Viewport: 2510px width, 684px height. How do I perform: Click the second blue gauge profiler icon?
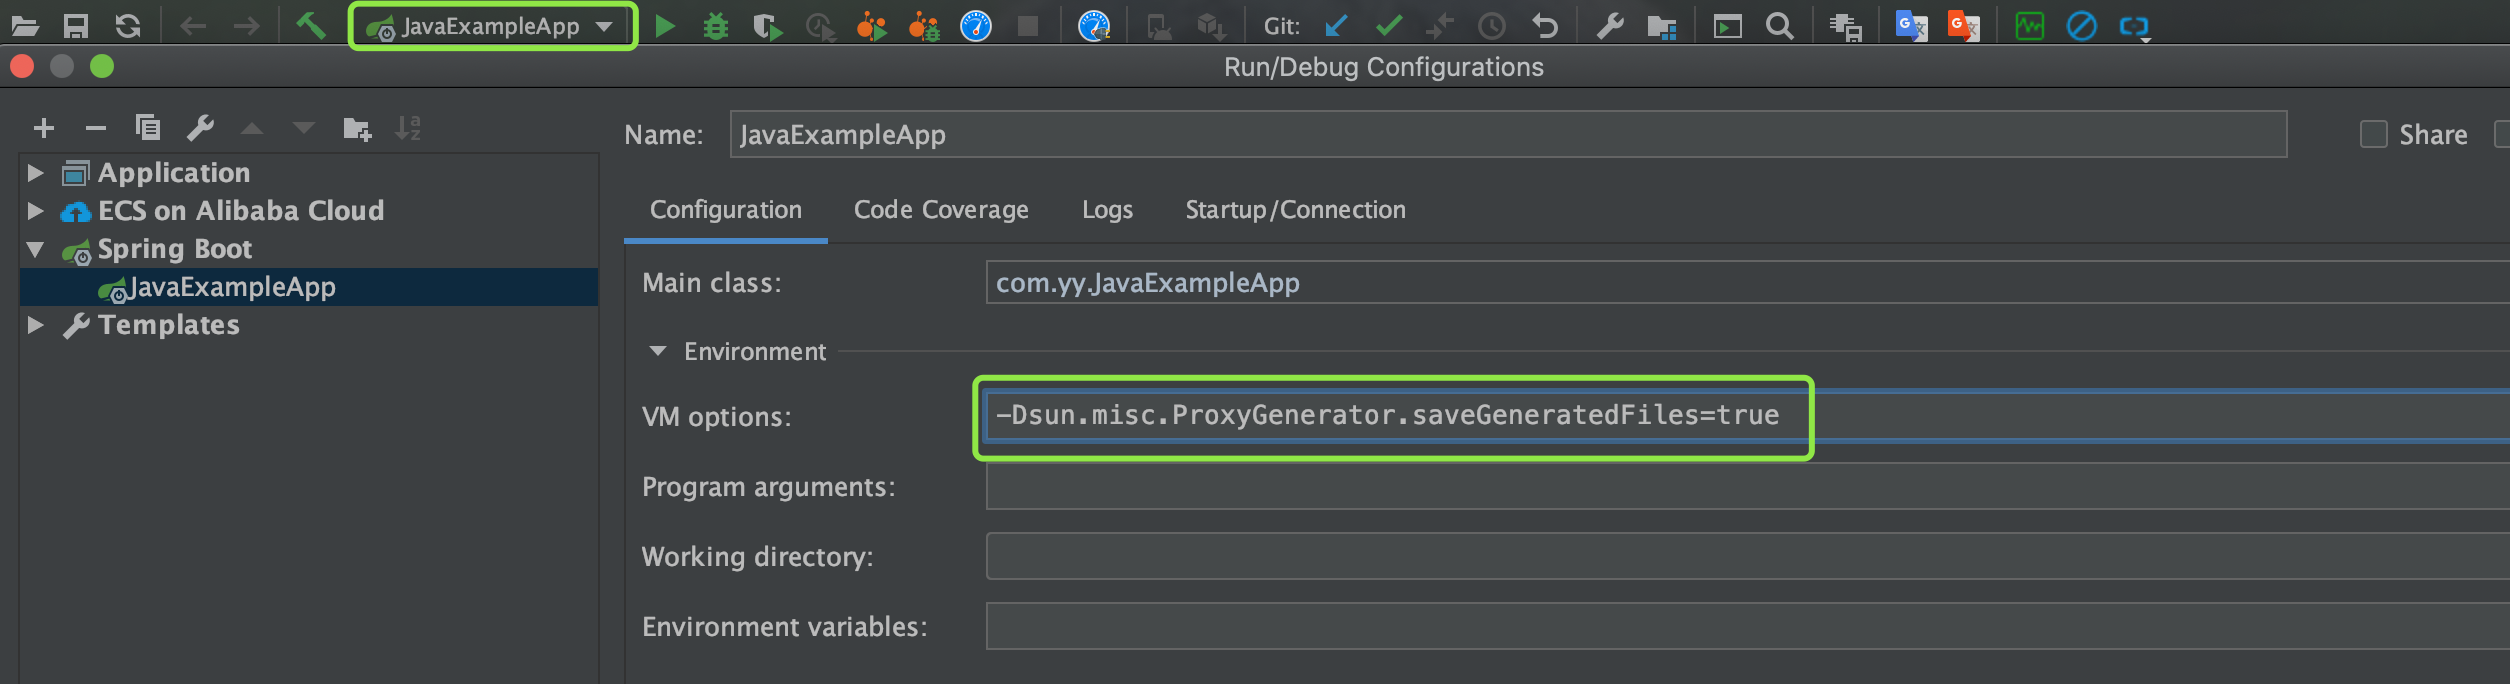(x=1094, y=26)
